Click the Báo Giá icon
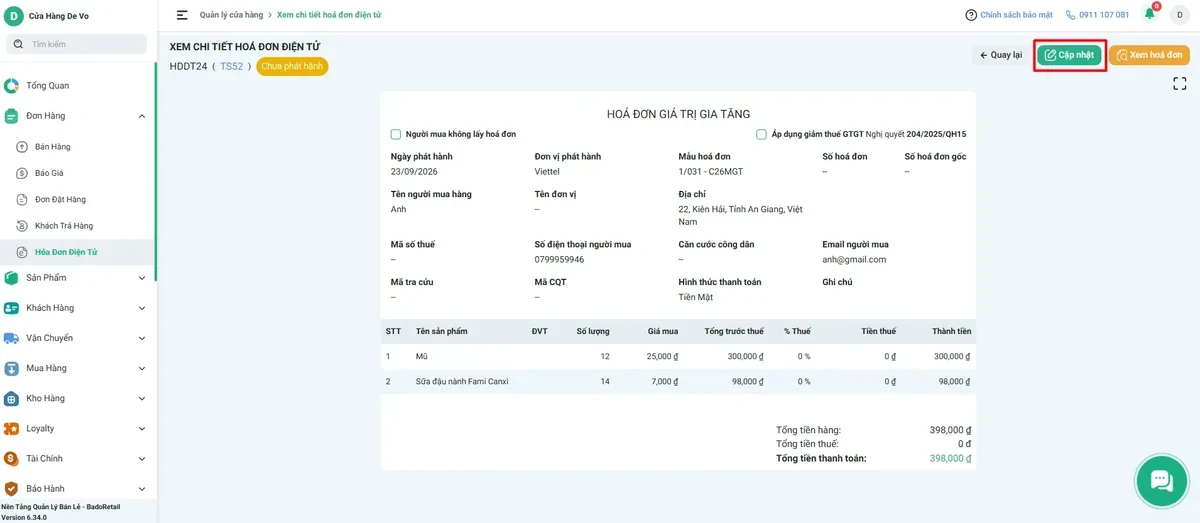This screenshot has width=1200, height=523. click(x=23, y=173)
